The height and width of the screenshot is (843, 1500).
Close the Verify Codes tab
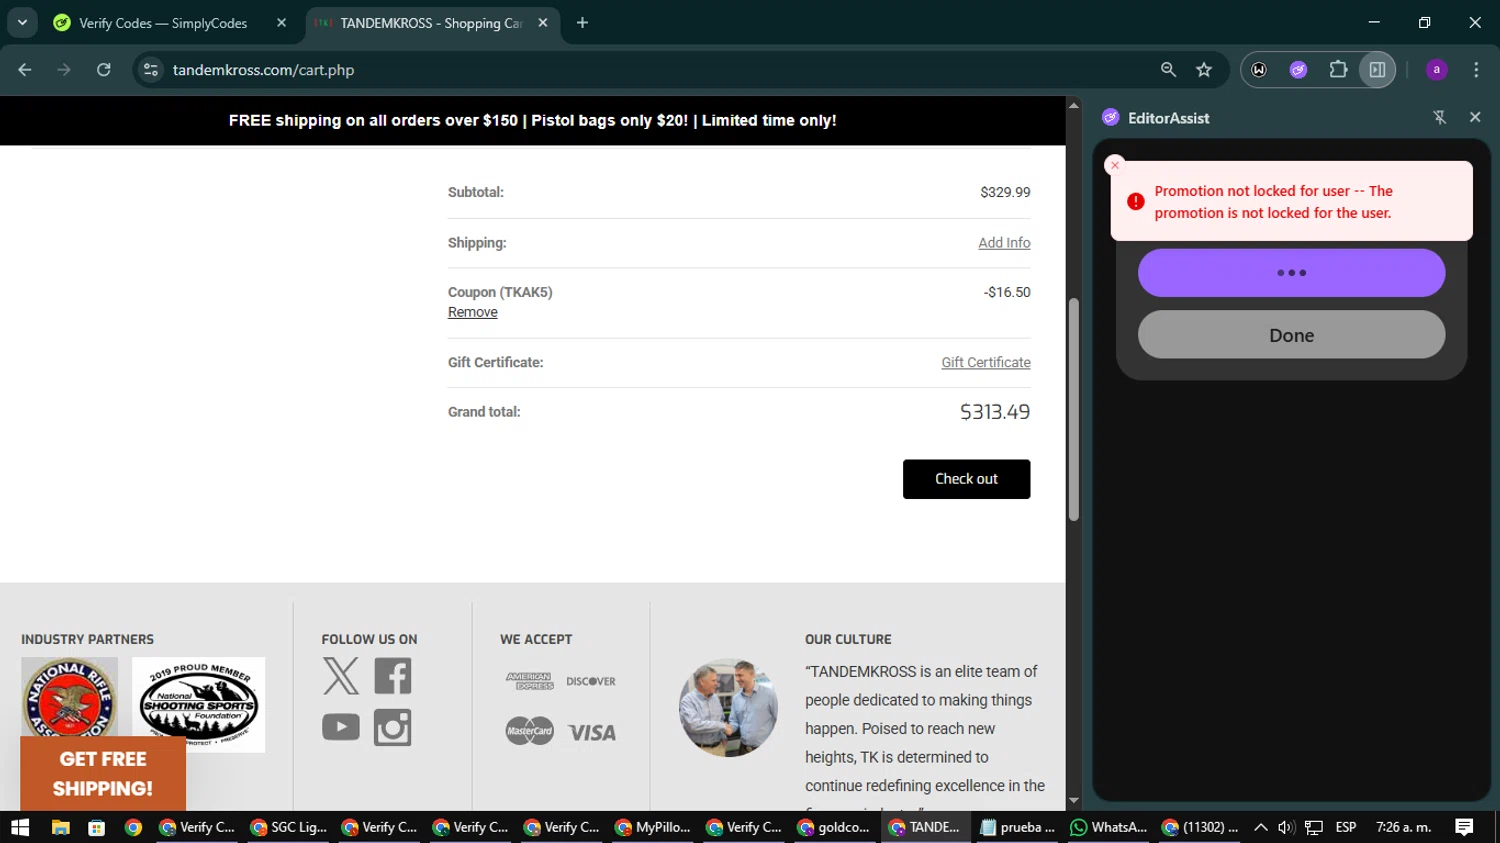pos(282,23)
